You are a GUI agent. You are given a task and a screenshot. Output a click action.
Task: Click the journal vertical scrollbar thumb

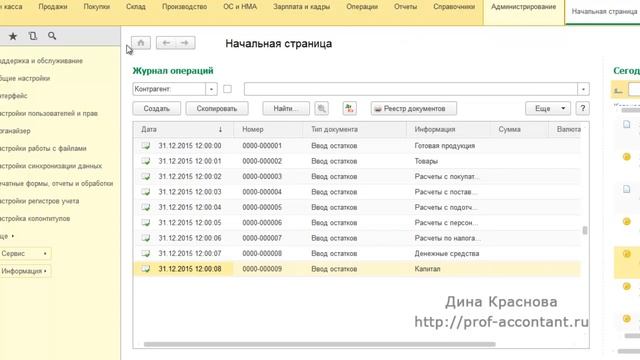coord(585,231)
